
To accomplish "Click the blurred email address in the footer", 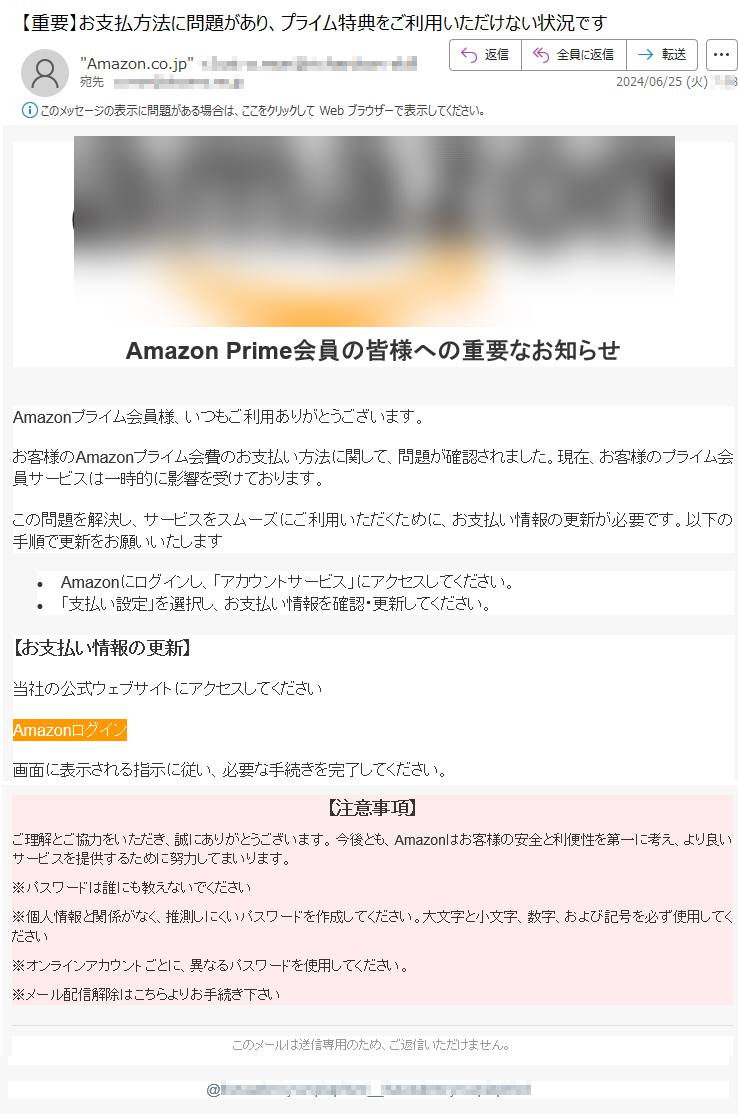I will (x=369, y=1089).
